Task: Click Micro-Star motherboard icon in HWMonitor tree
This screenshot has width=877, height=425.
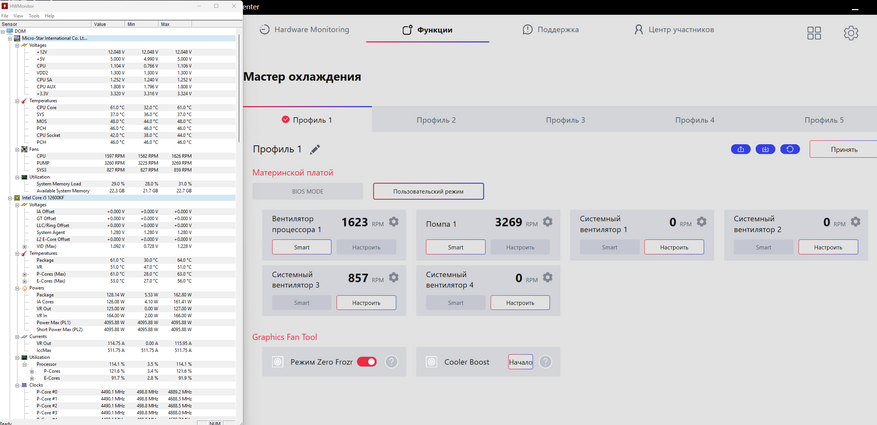Action: pyautogui.click(x=17, y=38)
